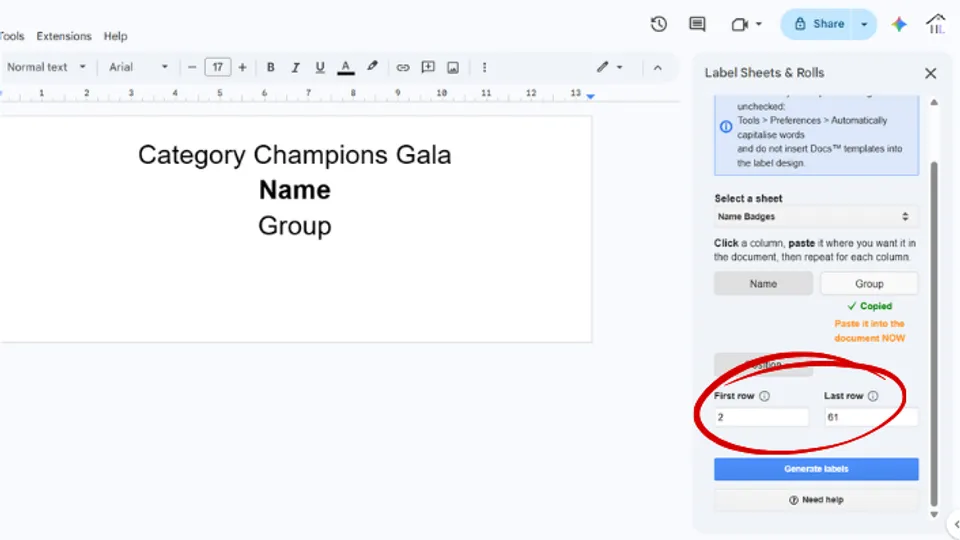This screenshot has width=960, height=540.
Task: Click the First row info icon
Action: (764, 396)
